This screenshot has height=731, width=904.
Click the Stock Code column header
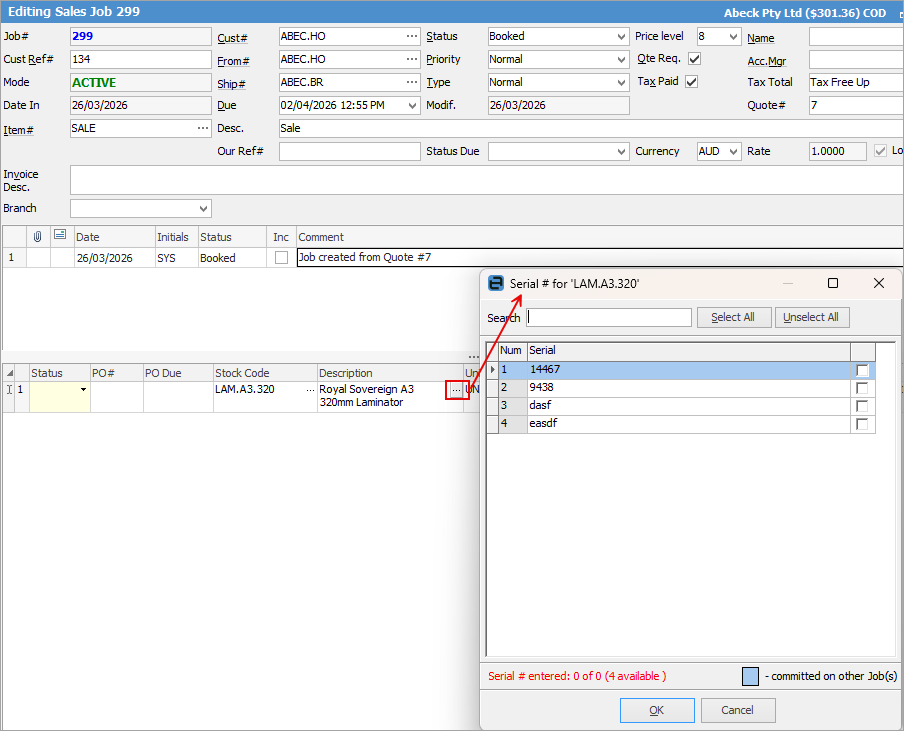pyautogui.click(x=265, y=373)
